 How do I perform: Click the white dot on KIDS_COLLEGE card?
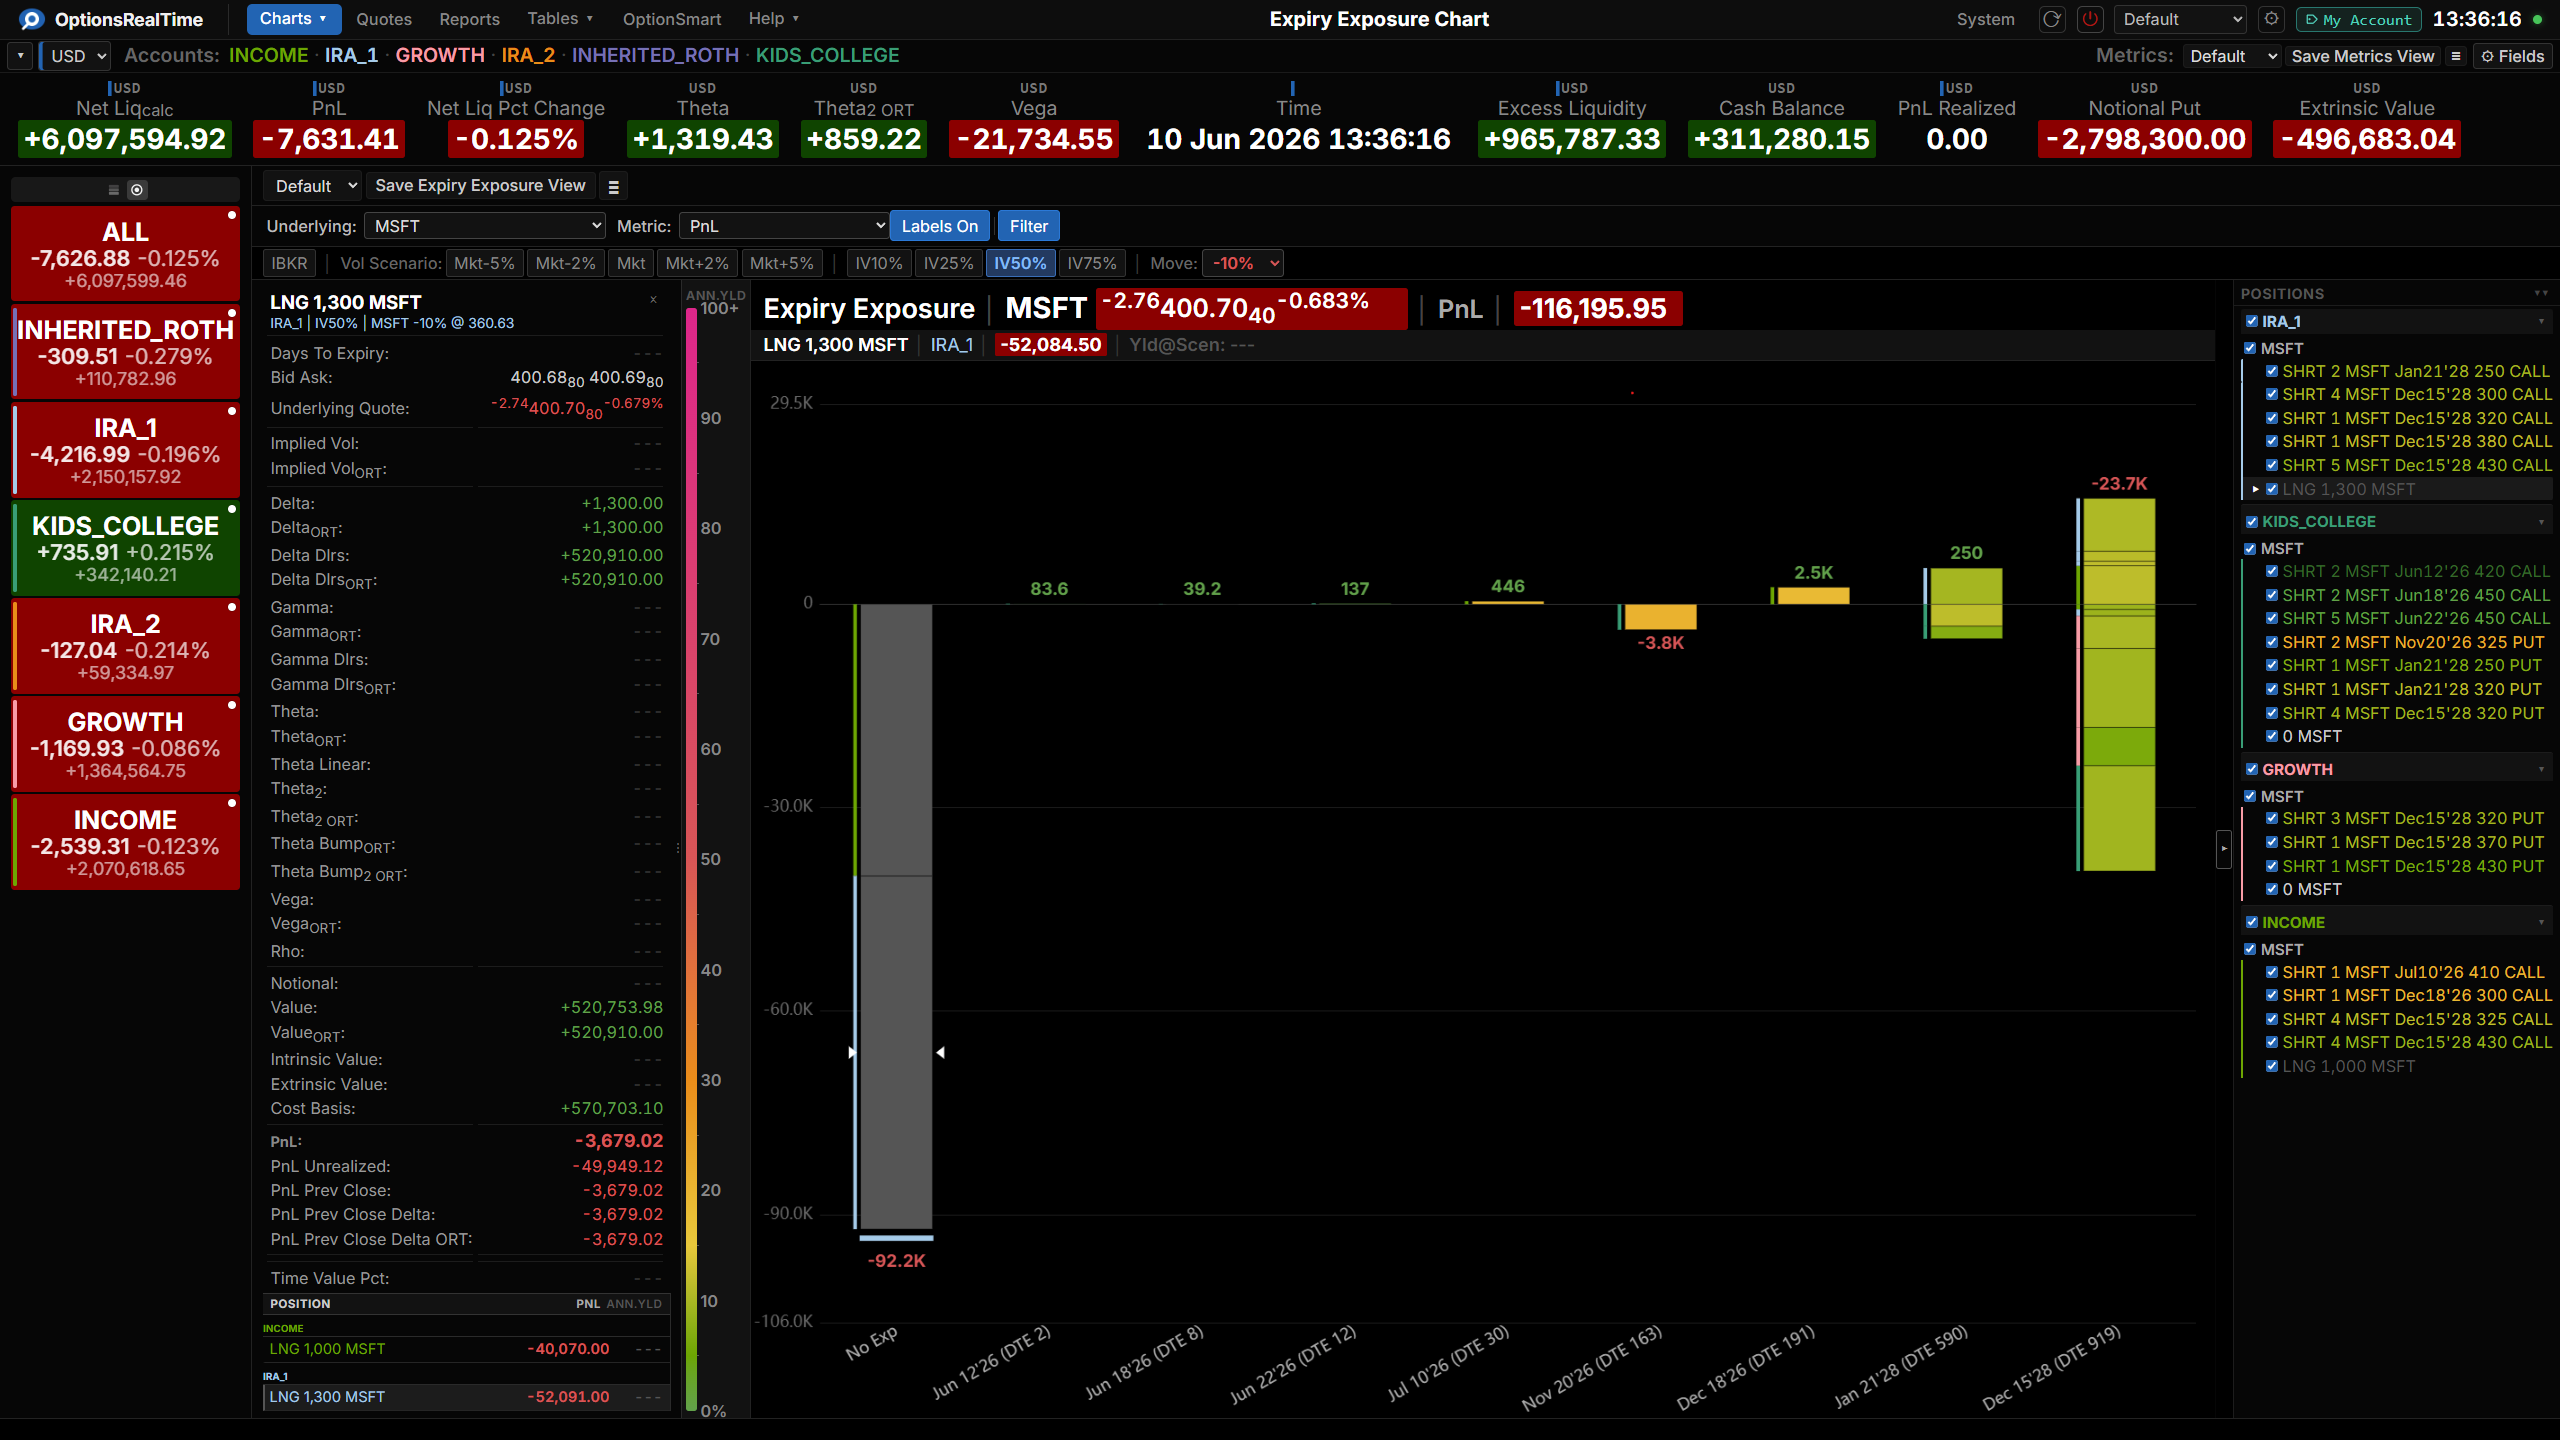232,509
